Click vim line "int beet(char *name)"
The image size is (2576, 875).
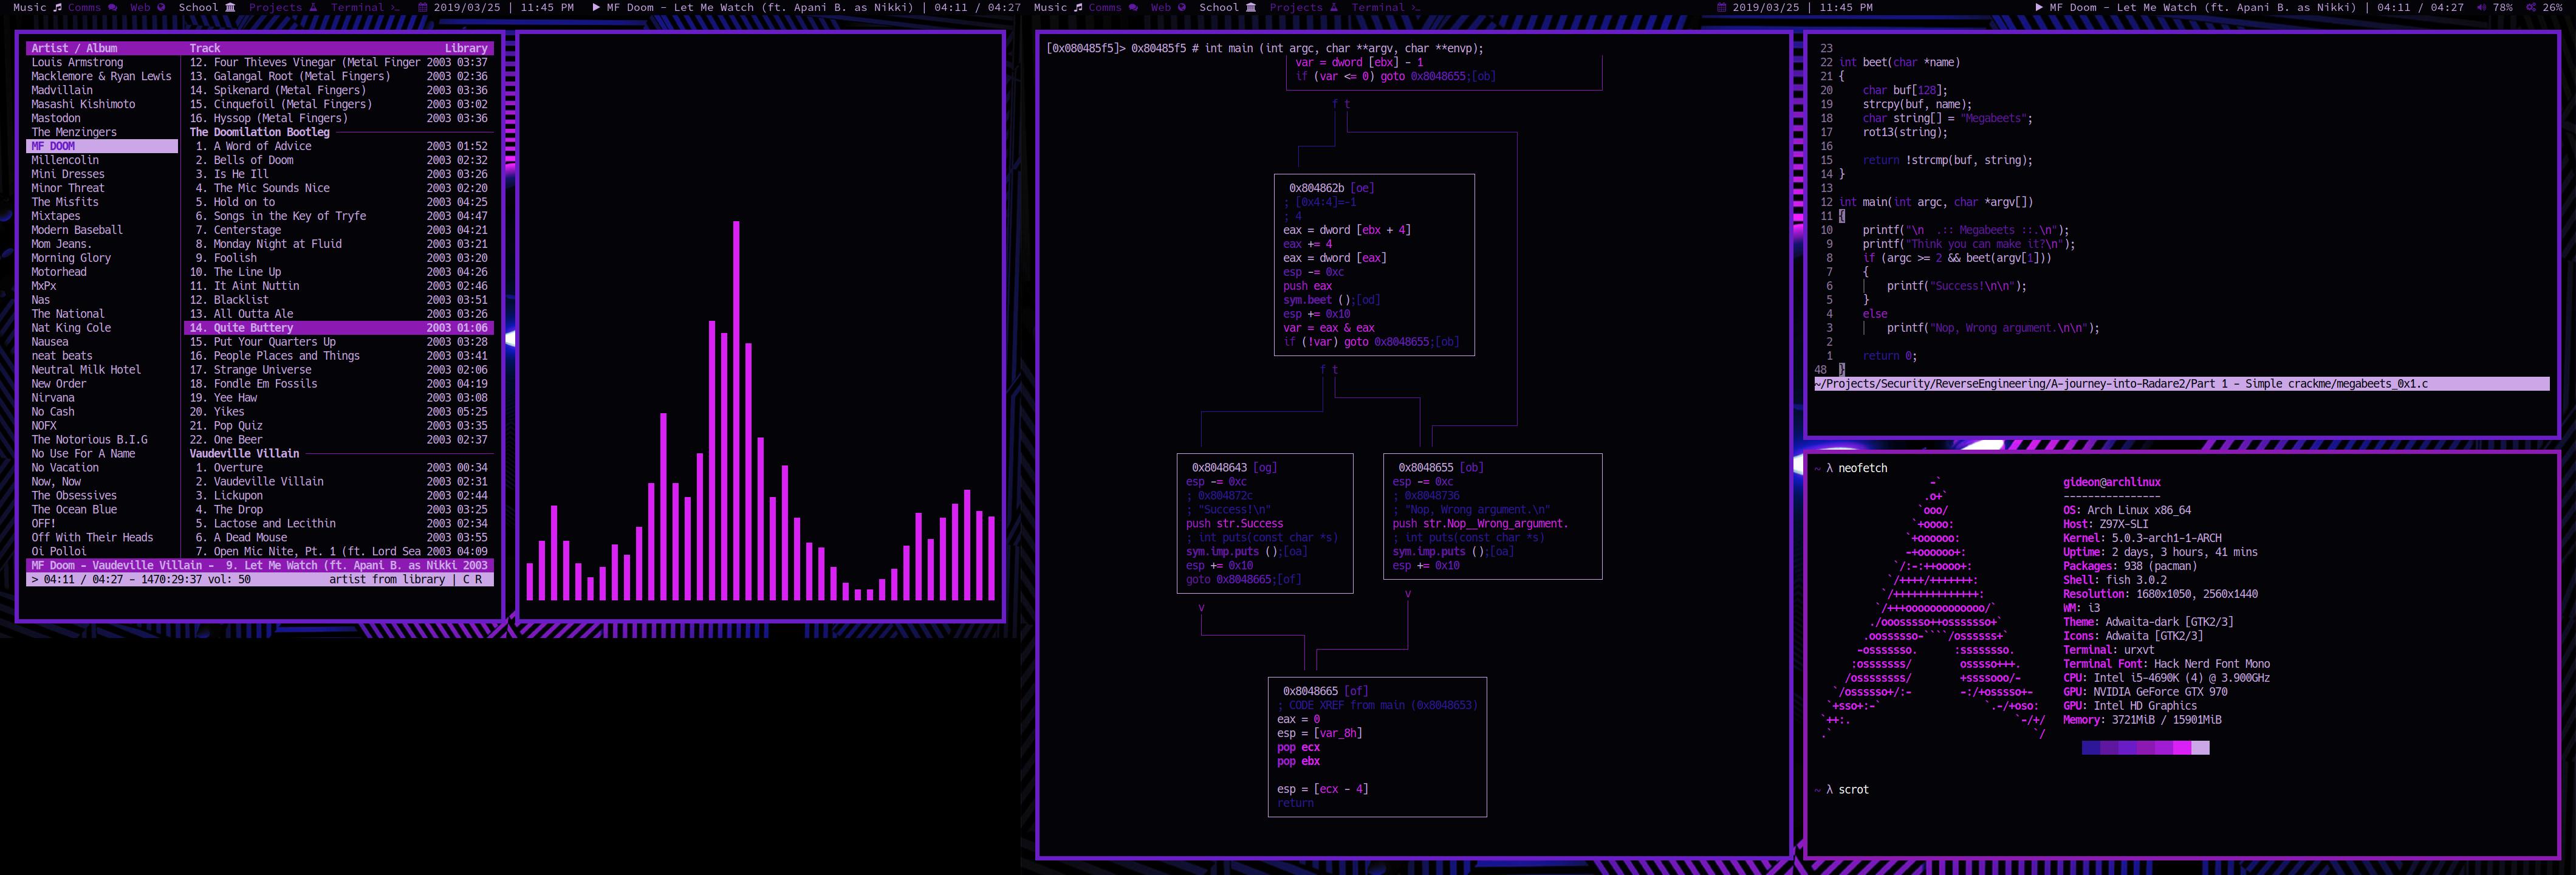click(x=1899, y=62)
